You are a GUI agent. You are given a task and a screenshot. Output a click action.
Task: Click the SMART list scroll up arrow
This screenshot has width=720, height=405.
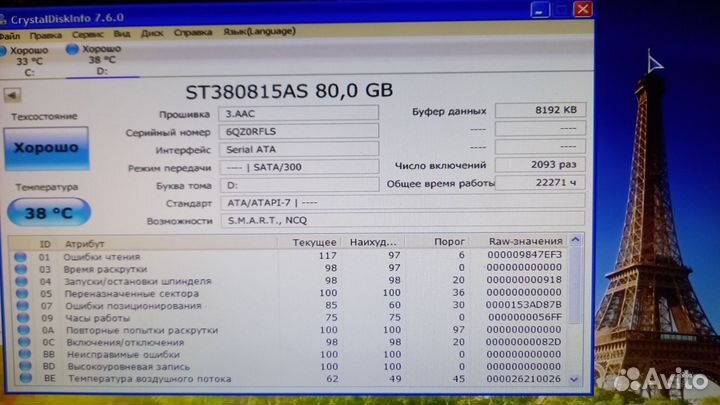(576, 240)
